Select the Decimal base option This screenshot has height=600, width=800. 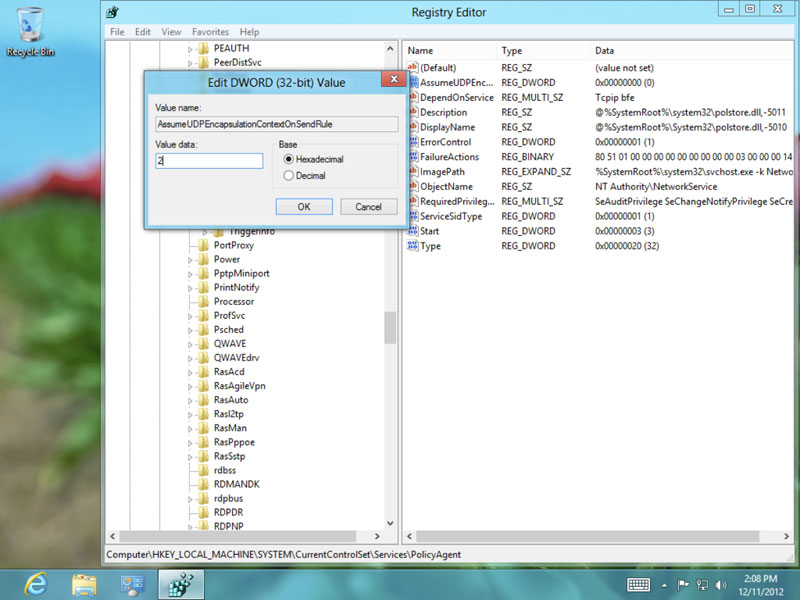[289, 176]
